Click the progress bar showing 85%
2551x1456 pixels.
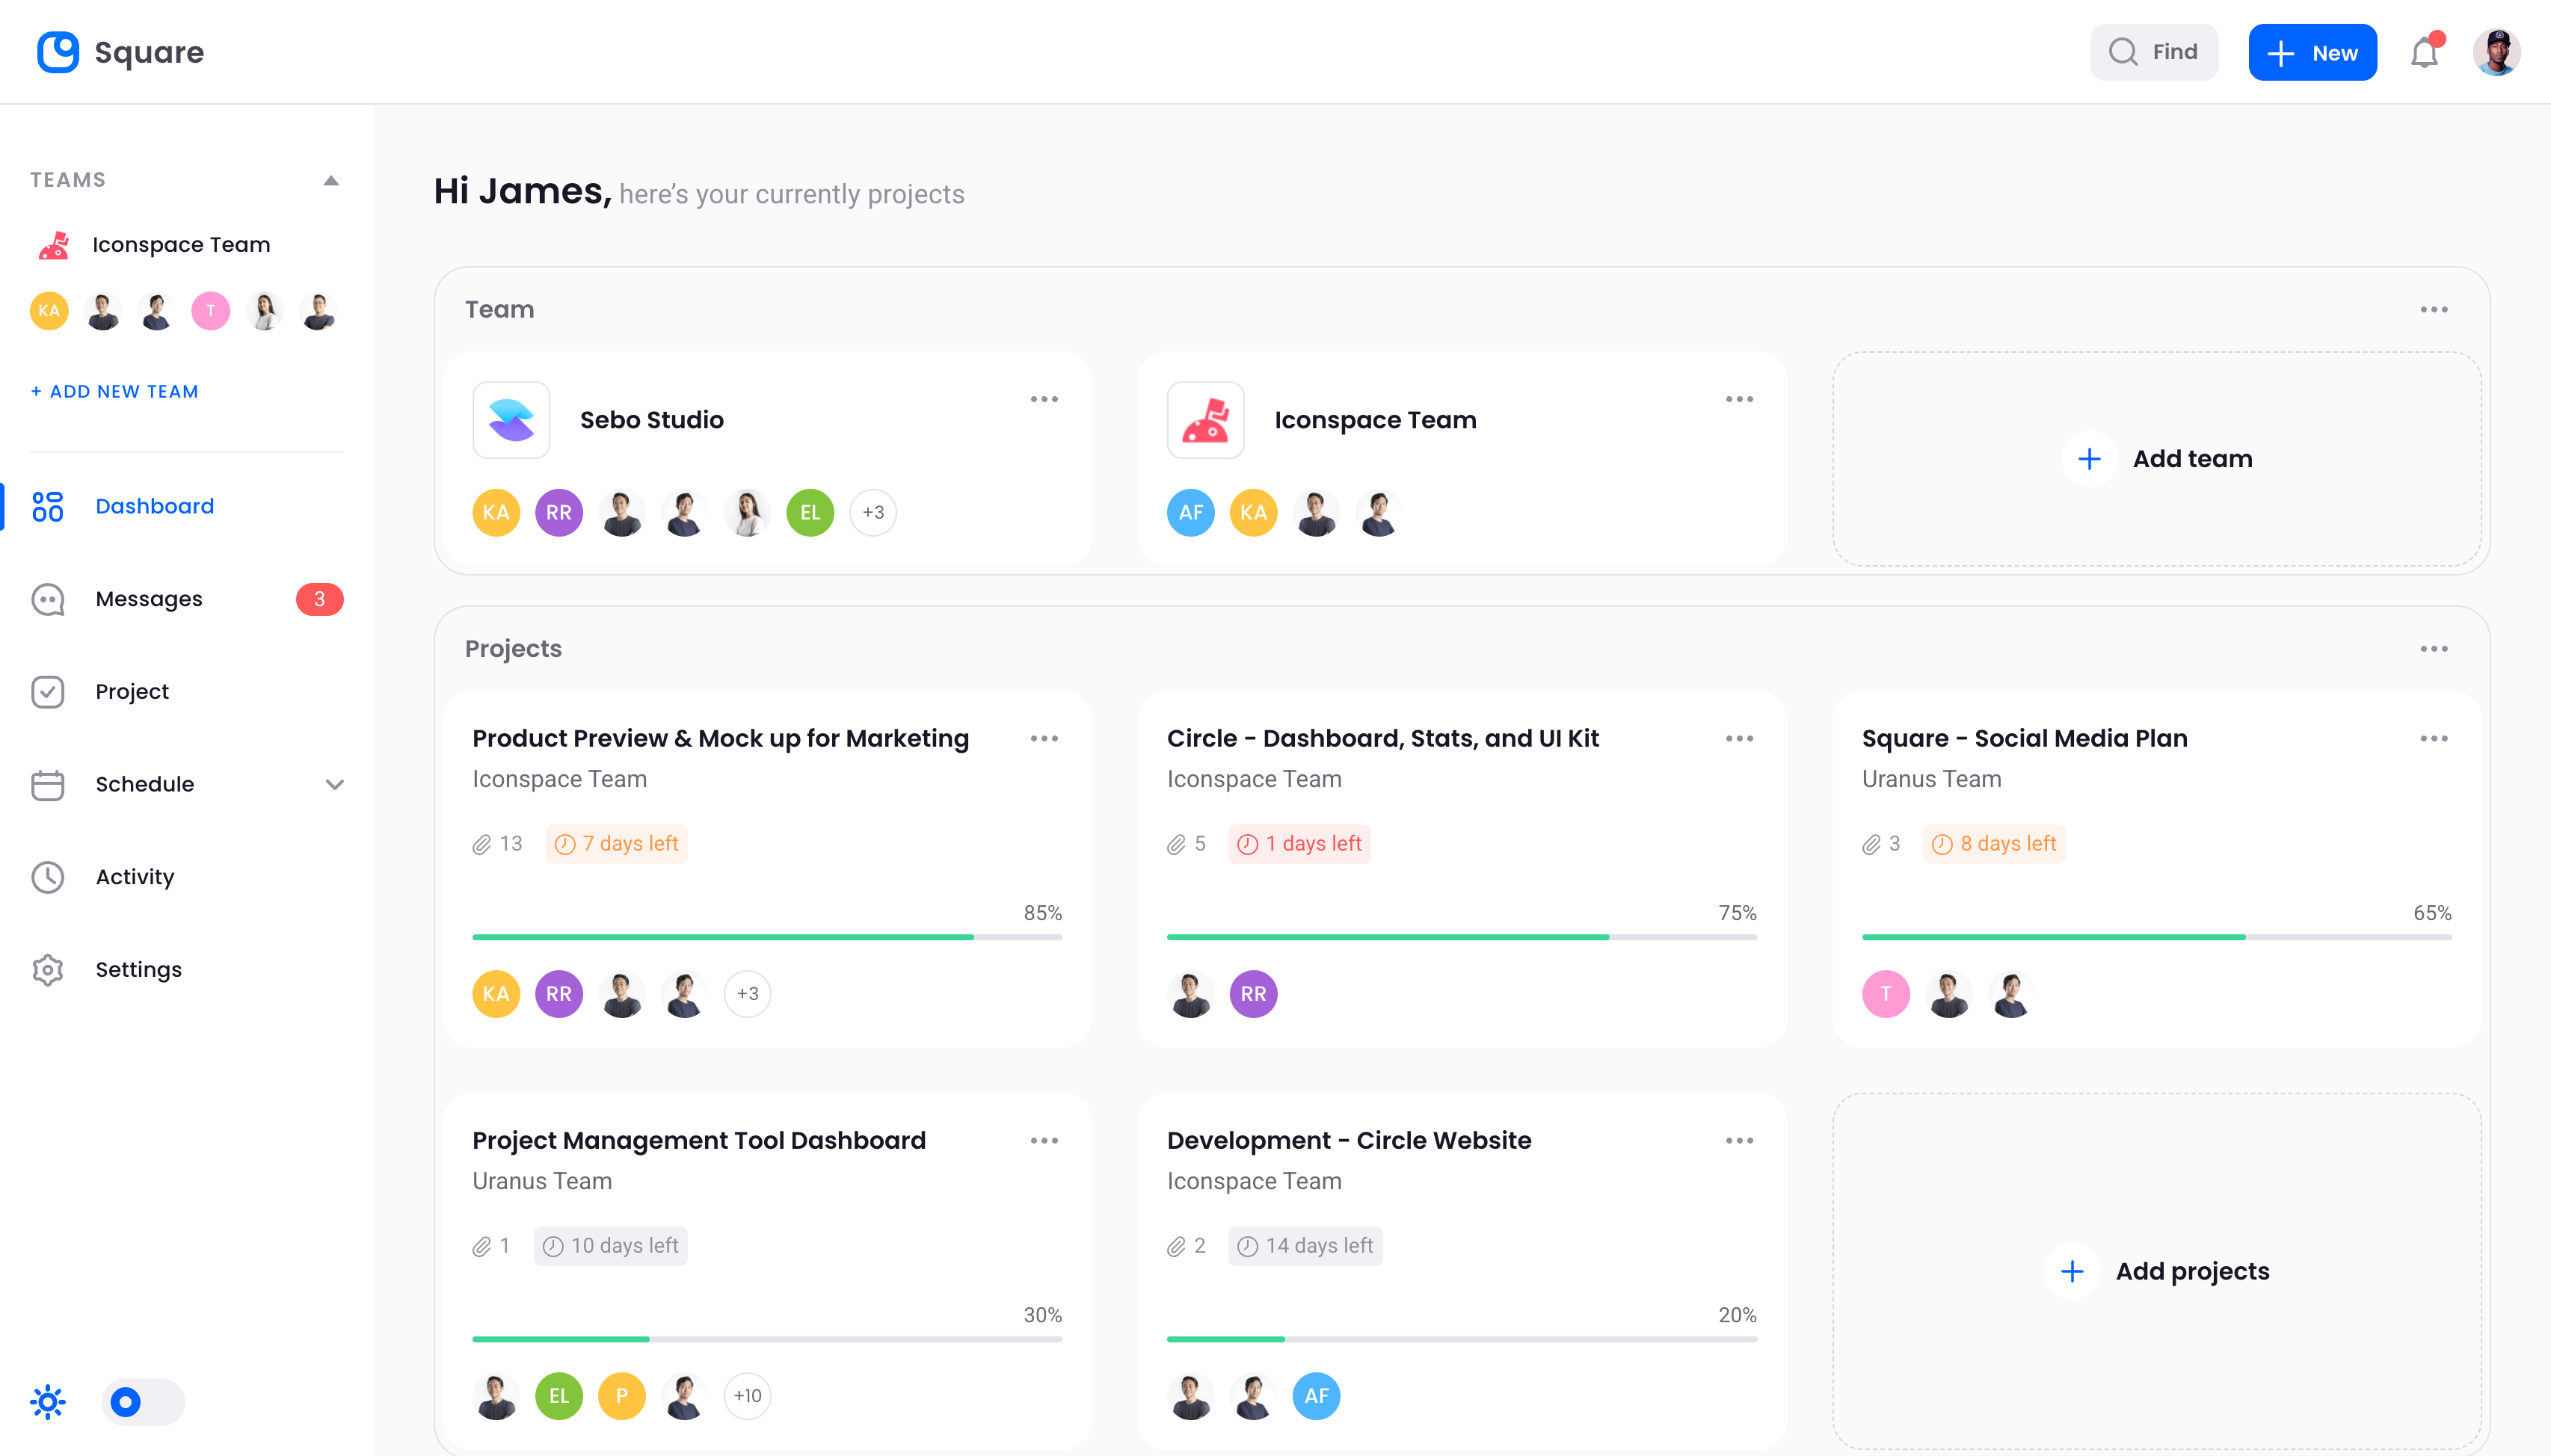(x=766, y=937)
